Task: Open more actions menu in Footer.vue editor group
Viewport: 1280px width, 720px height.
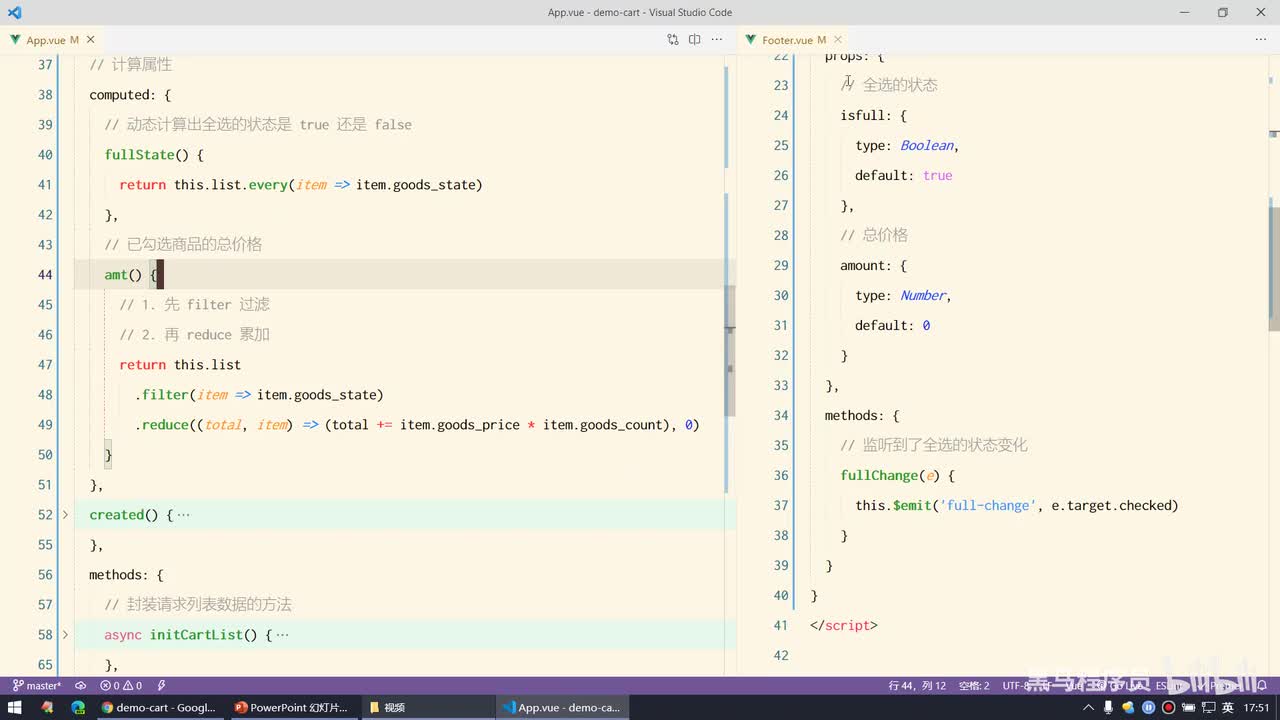Action: point(1260,40)
